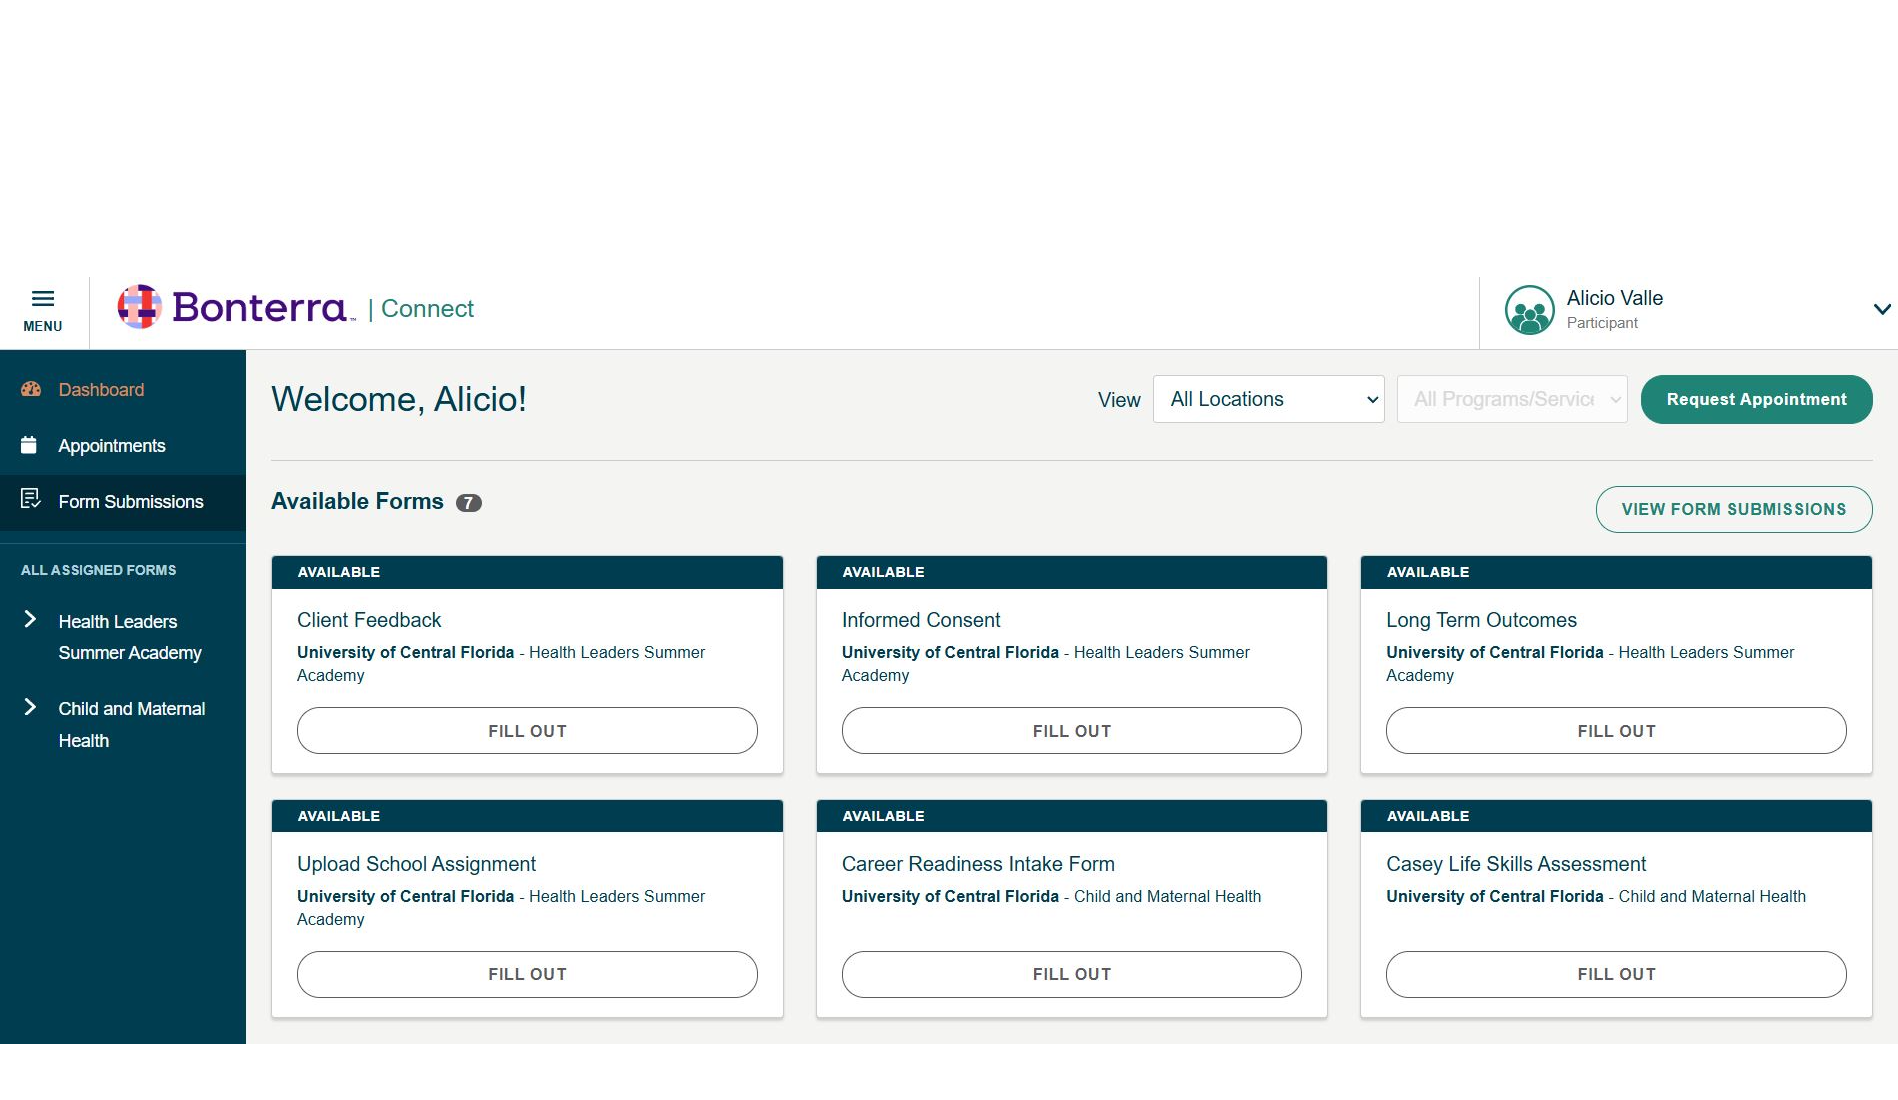Fill out the Casey Life Skills Assessment
This screenshot has height=1100, width=1898.
point(1615,974)
